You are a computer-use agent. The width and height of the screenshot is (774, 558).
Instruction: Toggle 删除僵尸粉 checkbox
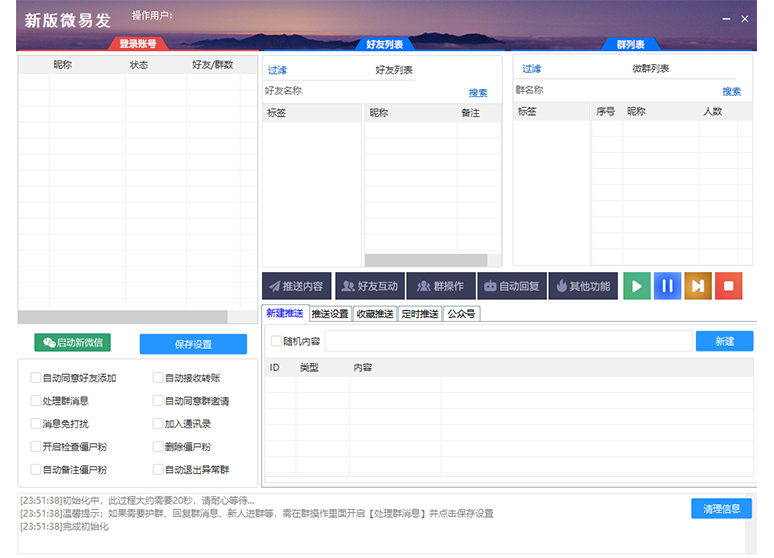click(158, 446)
